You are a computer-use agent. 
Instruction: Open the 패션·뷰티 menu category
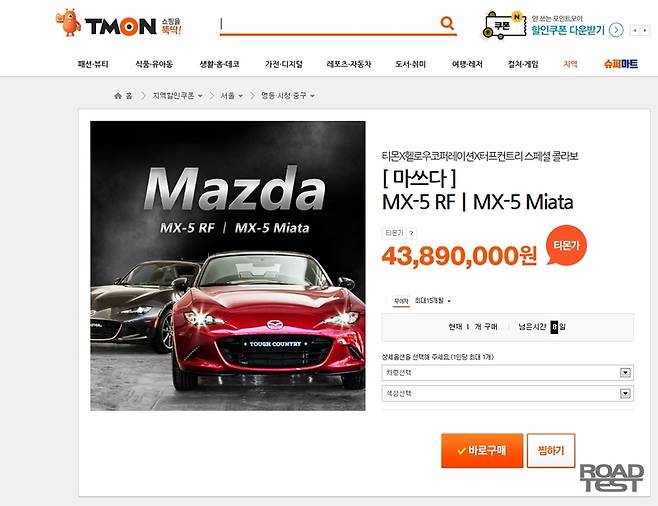click(x=93, y=64)
